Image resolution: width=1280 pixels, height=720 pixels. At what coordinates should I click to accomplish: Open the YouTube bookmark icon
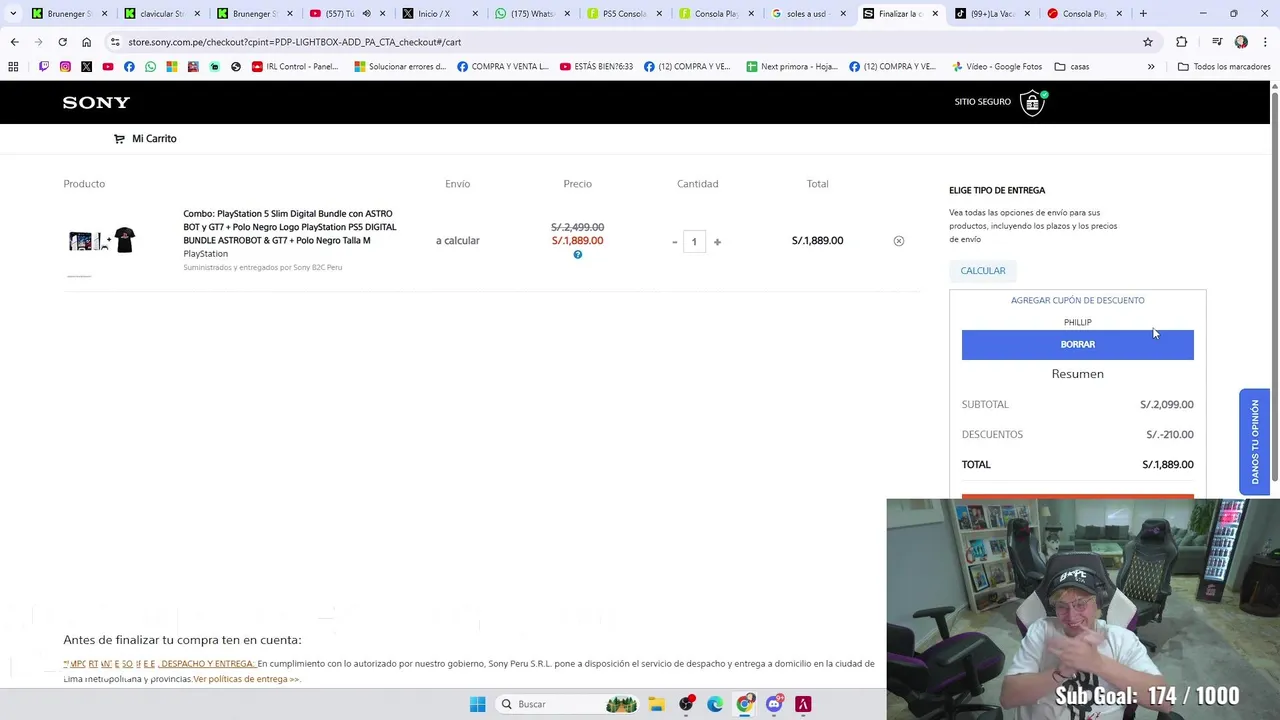coord(108,67)
